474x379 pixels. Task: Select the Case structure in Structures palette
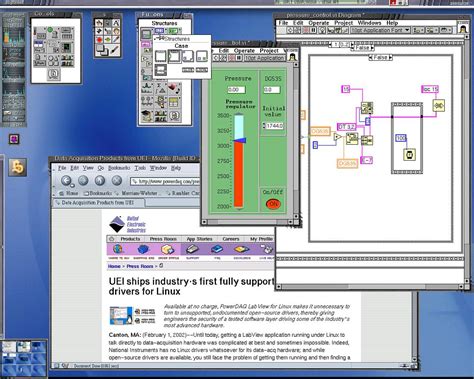(175, 56)
